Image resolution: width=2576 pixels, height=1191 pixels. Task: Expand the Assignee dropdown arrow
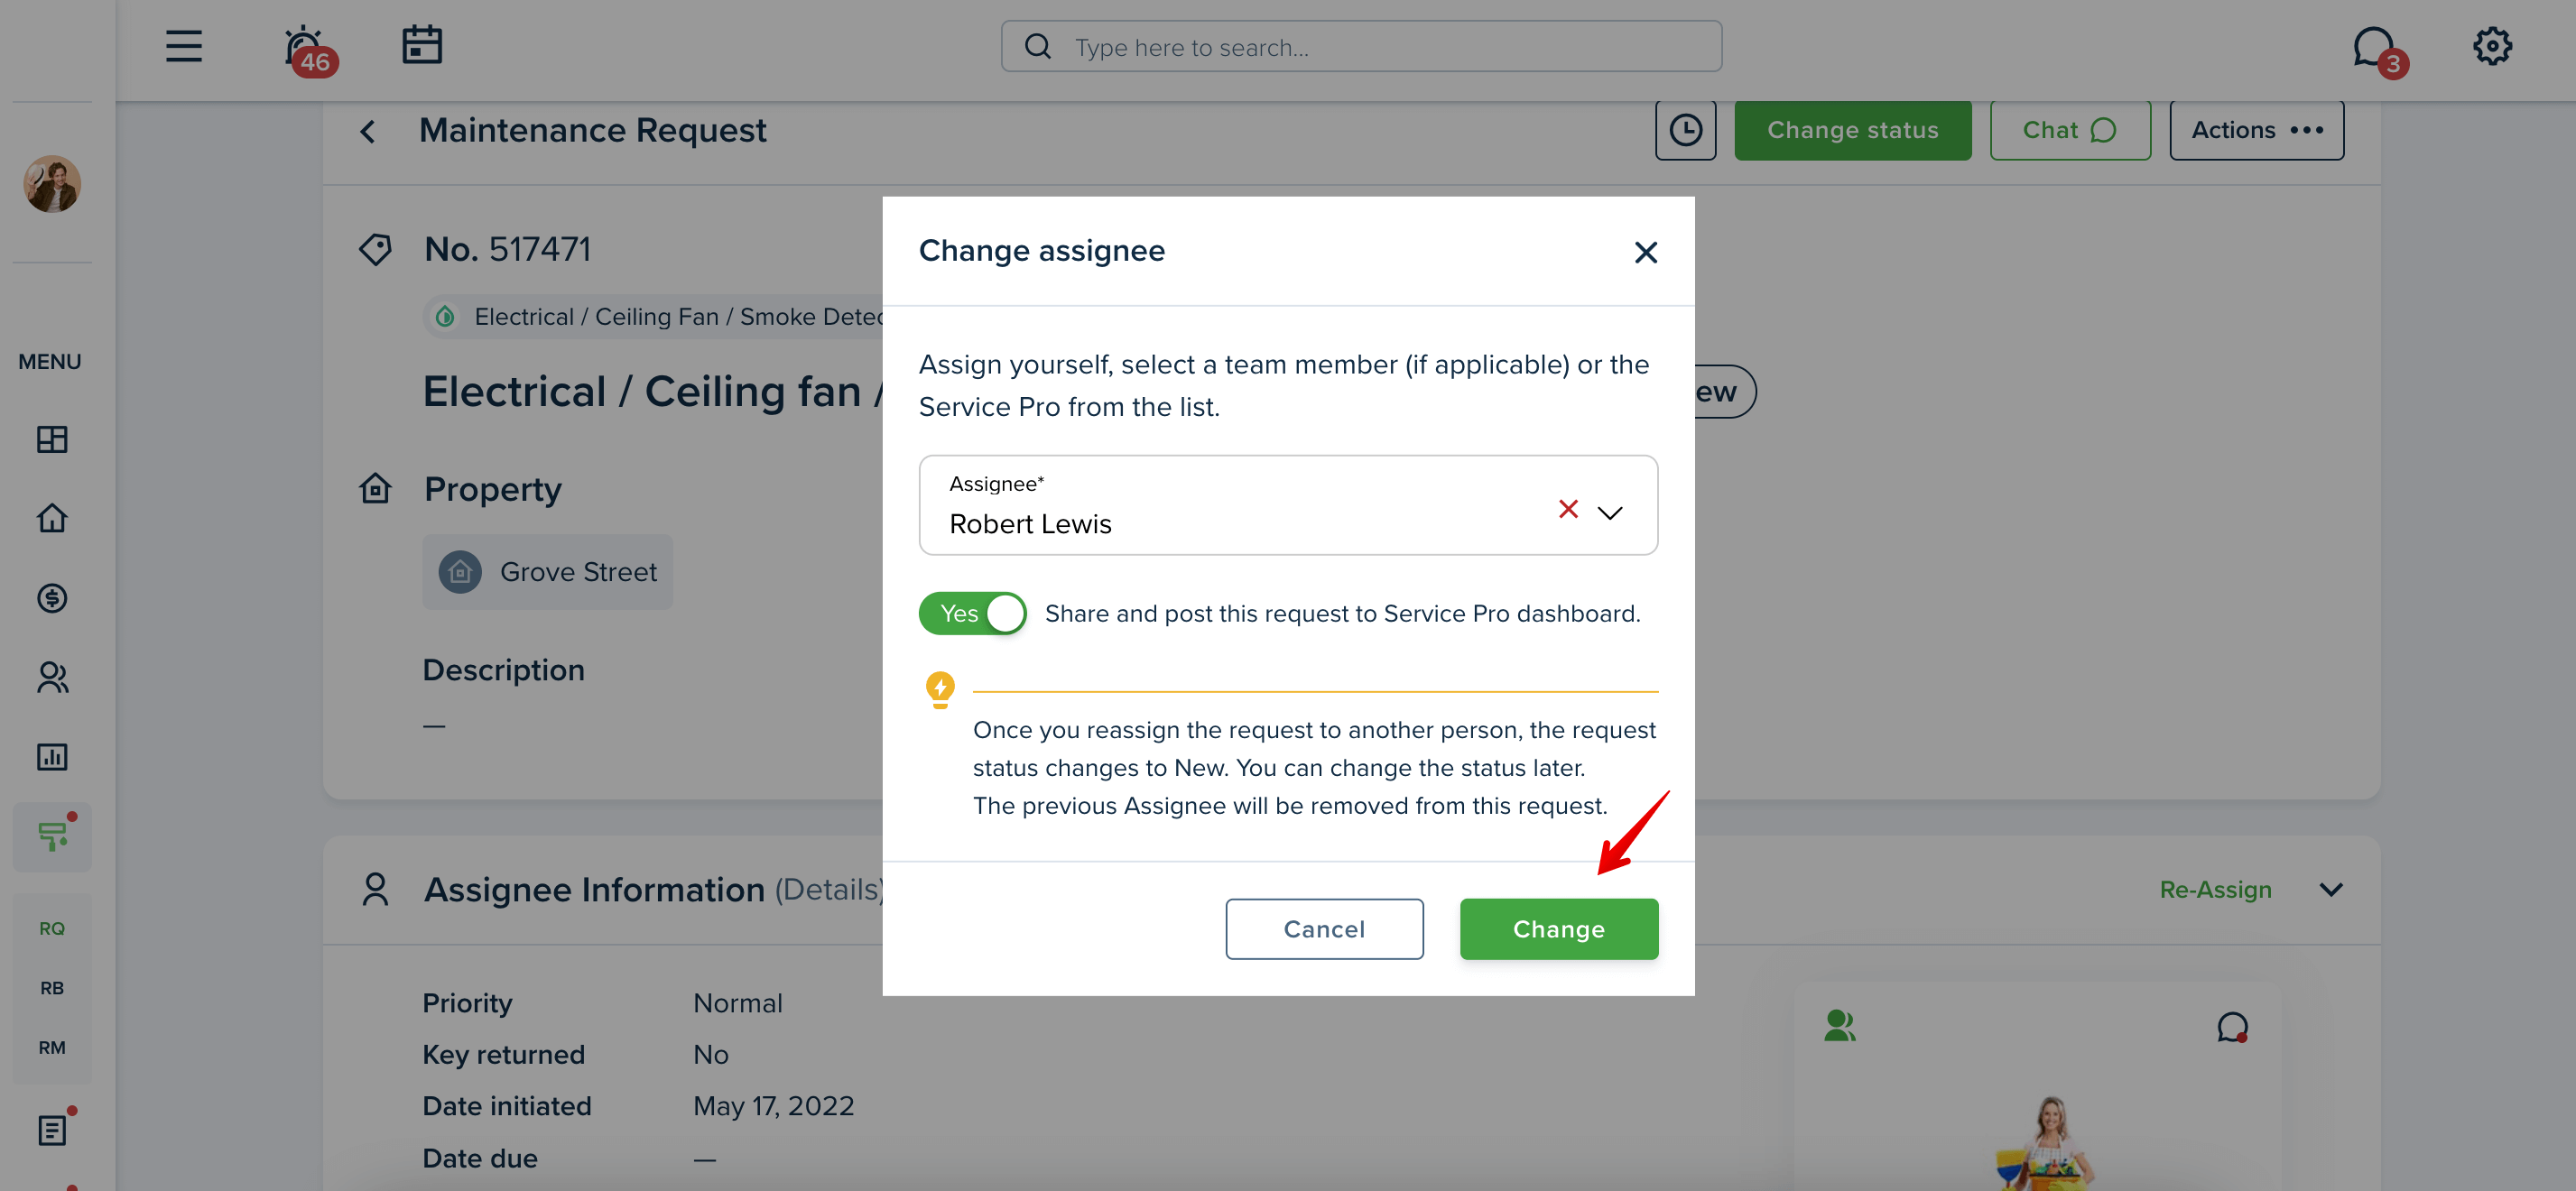1609,513
